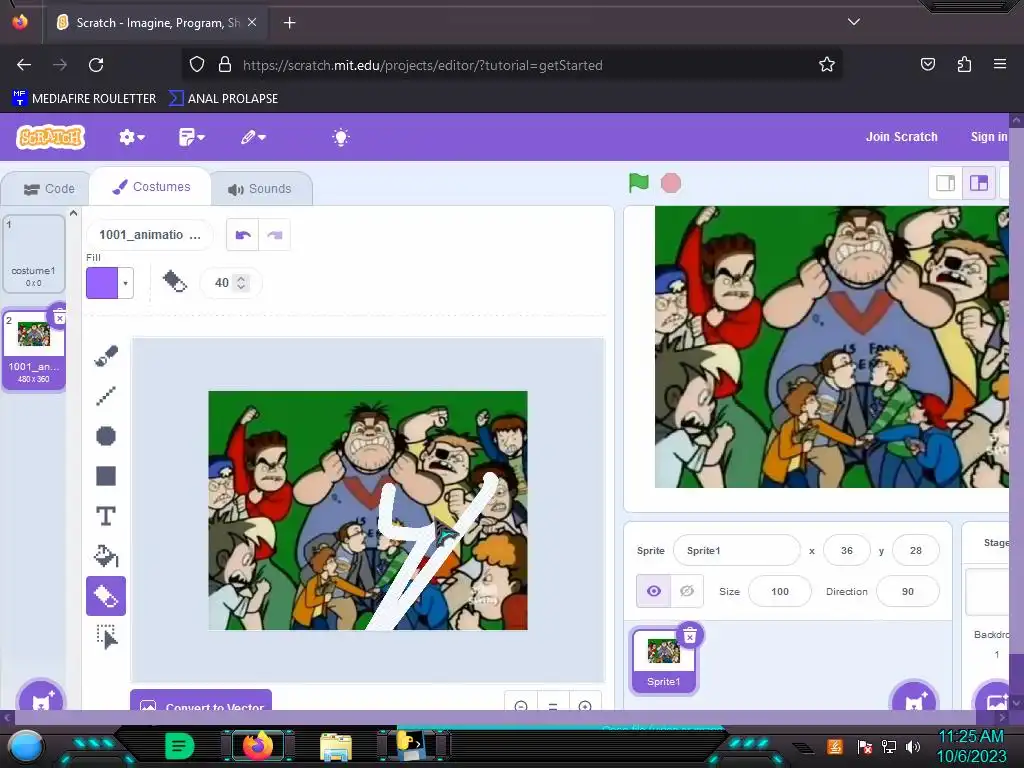This screenshot has height=768, width=1024.
Task: Click Convert to Vector button
Action: coord(201,701)
